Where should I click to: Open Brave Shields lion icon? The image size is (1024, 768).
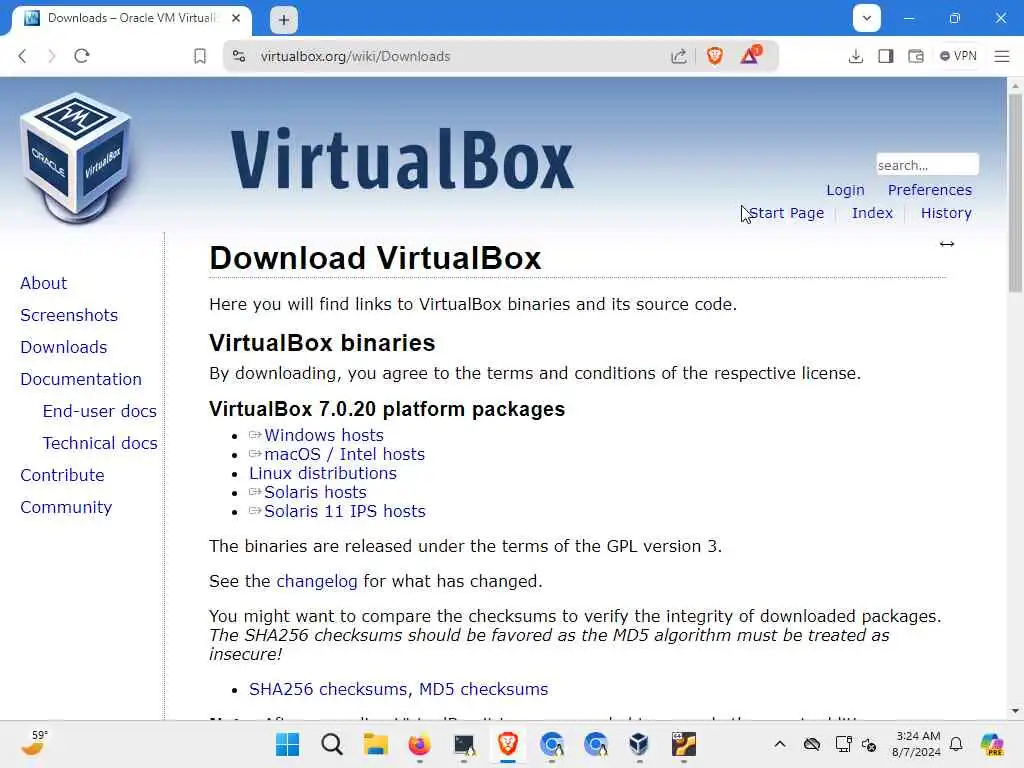(x=714, y=56)
